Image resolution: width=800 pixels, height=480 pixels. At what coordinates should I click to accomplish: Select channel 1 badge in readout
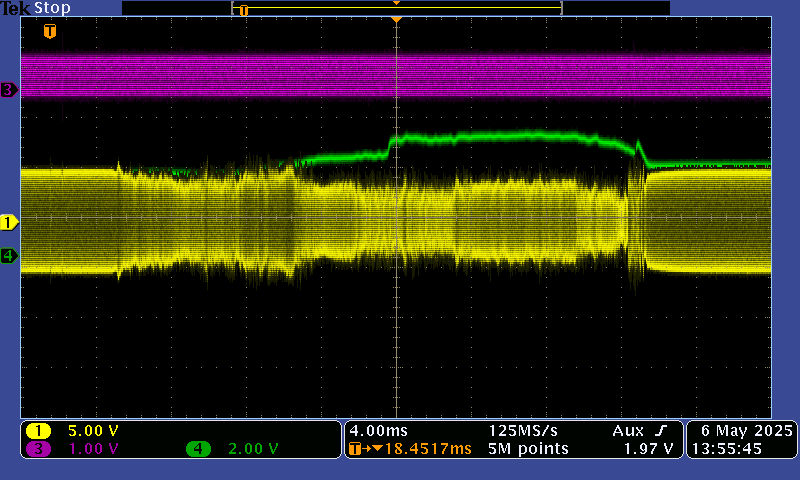click(39, 430)
